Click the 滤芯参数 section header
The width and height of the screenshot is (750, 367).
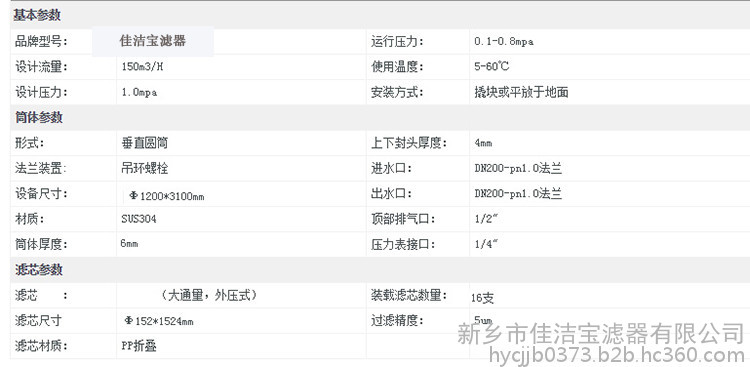click(38, 270)
